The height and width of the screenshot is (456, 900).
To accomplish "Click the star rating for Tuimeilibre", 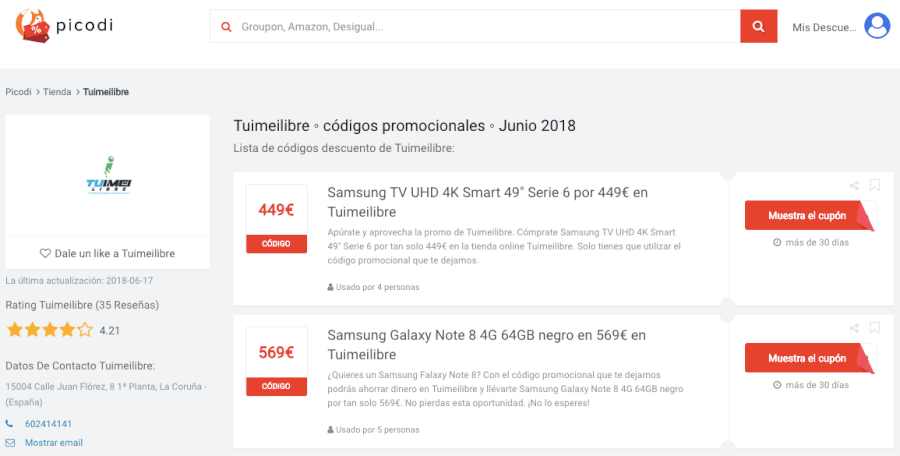I will [x=49, y=329].
